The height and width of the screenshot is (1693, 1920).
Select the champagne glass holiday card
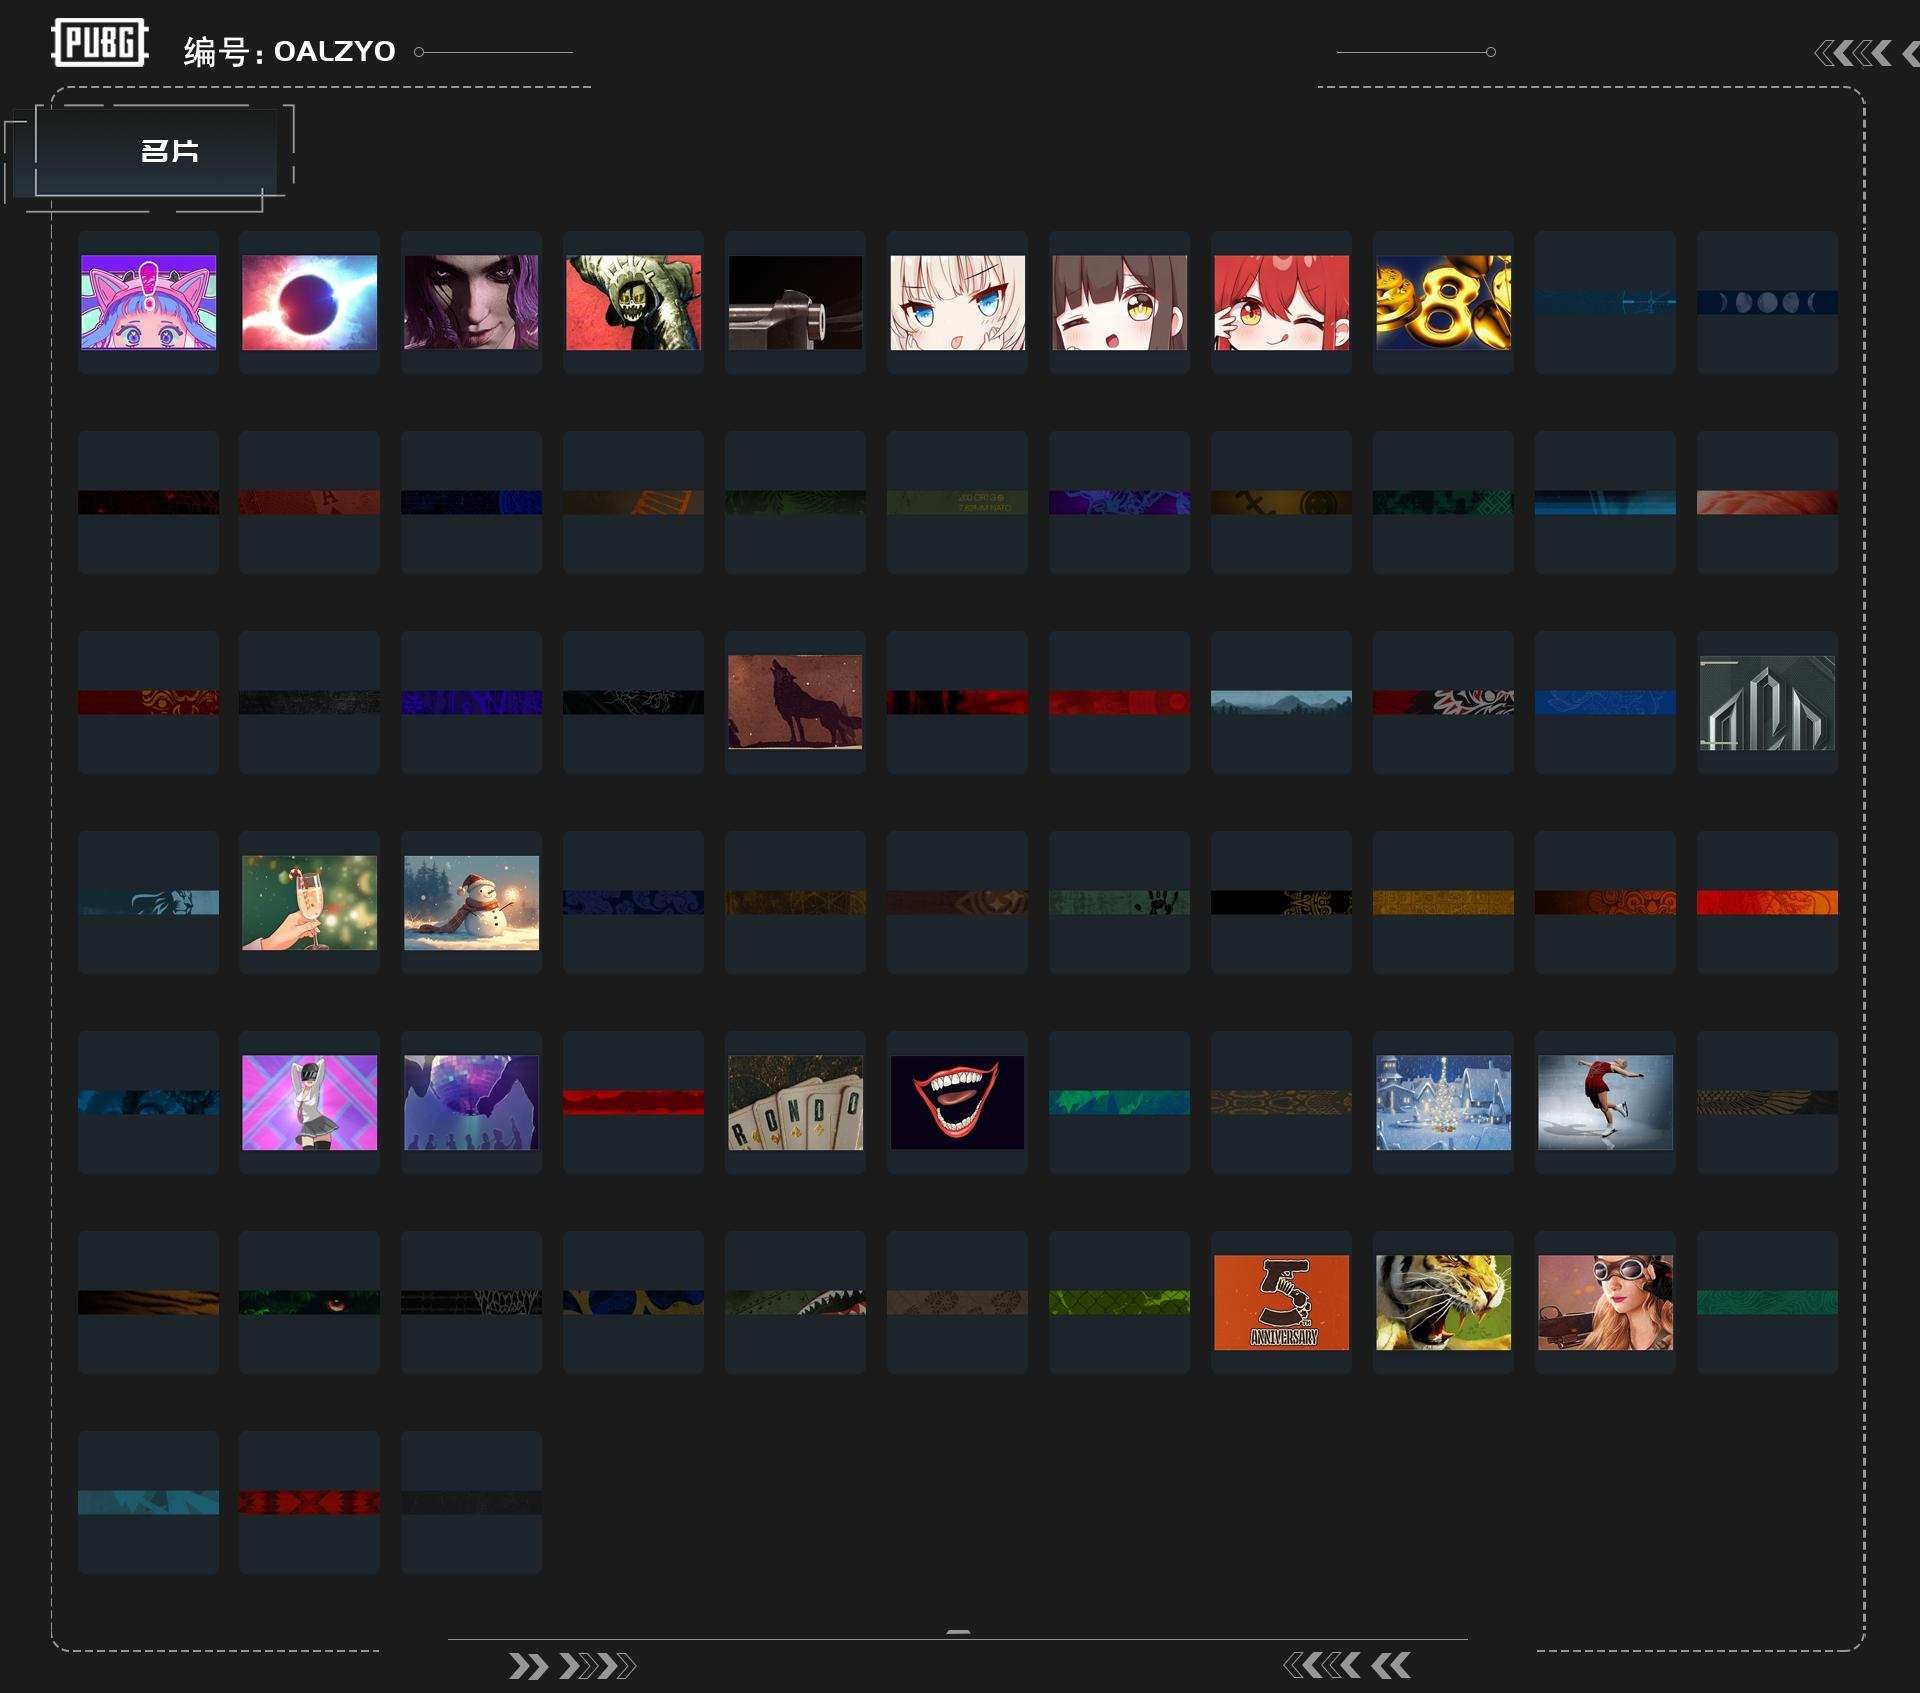coord(309,902)
